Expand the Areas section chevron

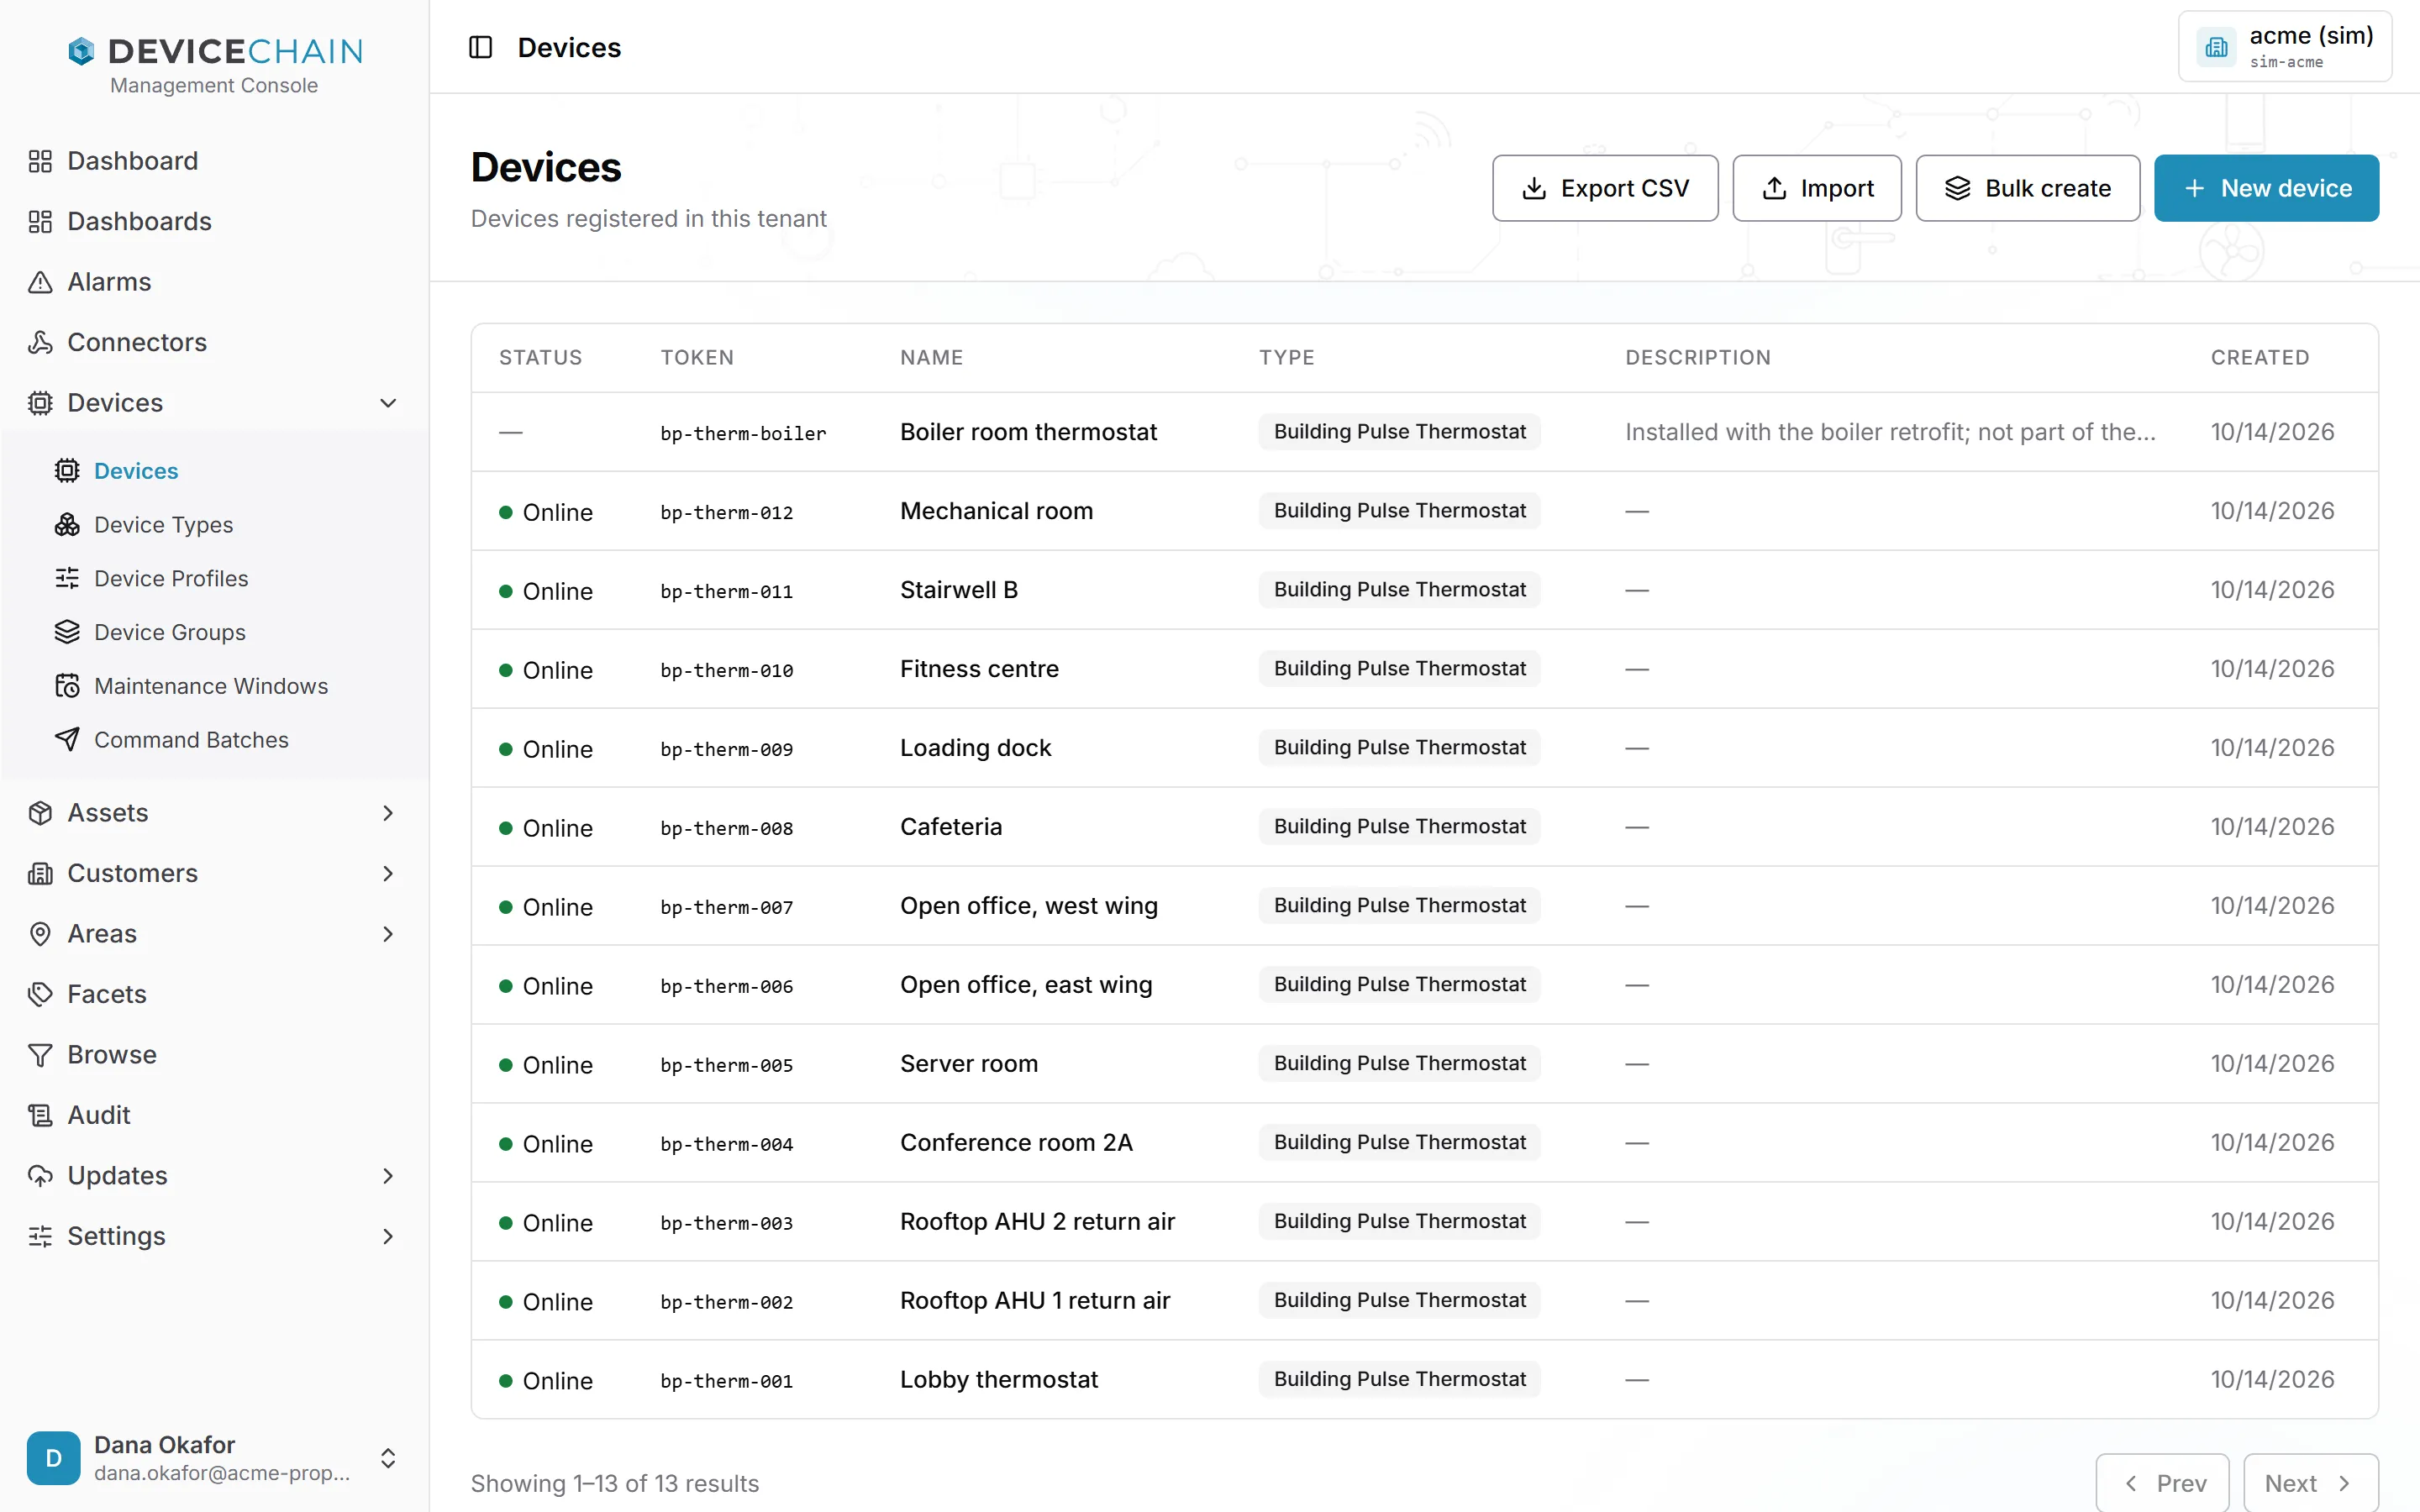(388, 934)
